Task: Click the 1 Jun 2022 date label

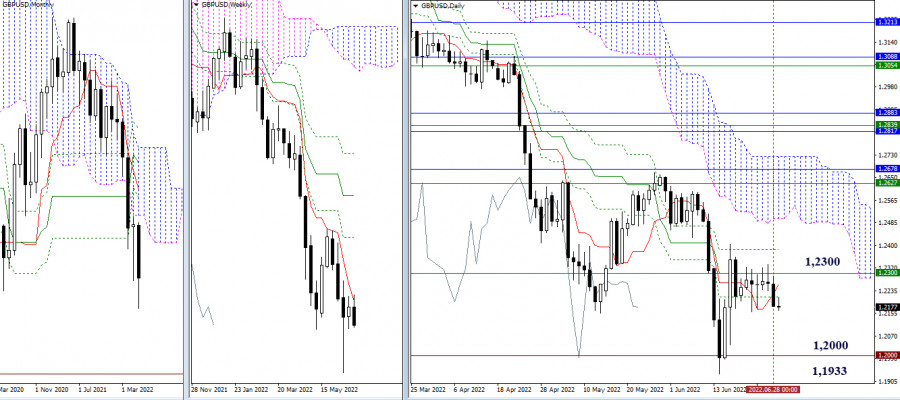Action: 686,389
